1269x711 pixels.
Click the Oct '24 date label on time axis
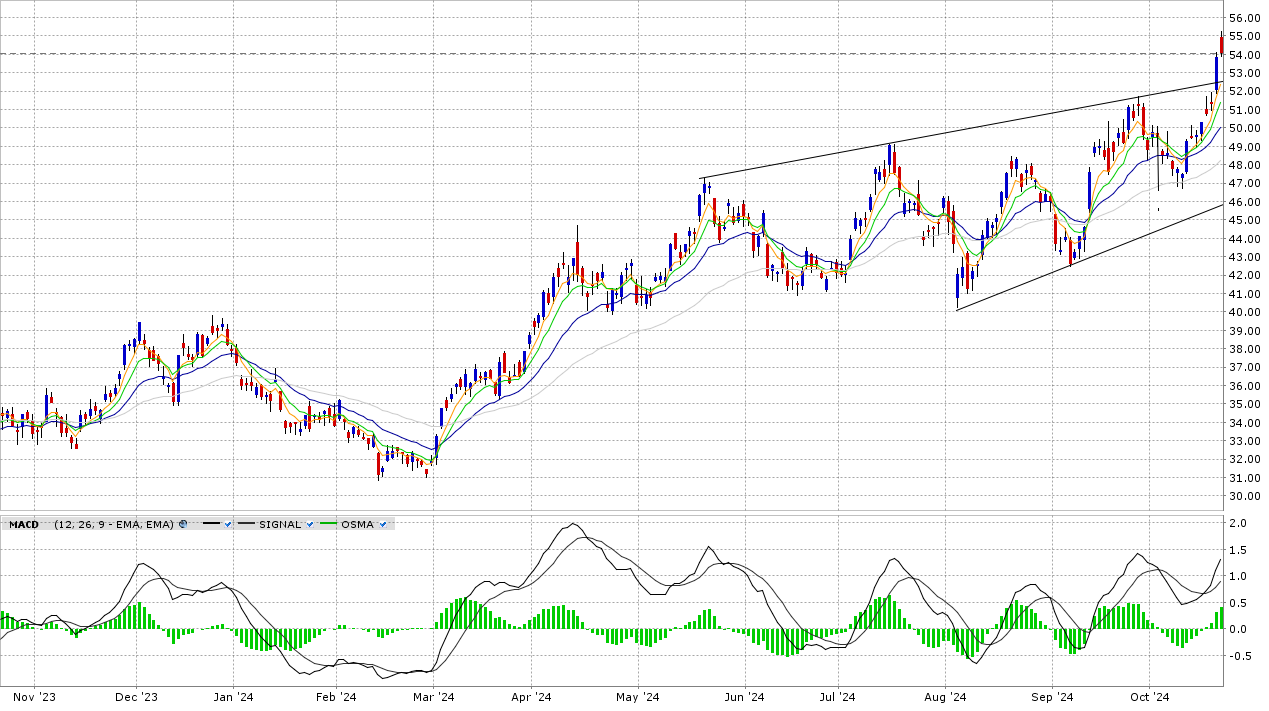point(1149,697)
